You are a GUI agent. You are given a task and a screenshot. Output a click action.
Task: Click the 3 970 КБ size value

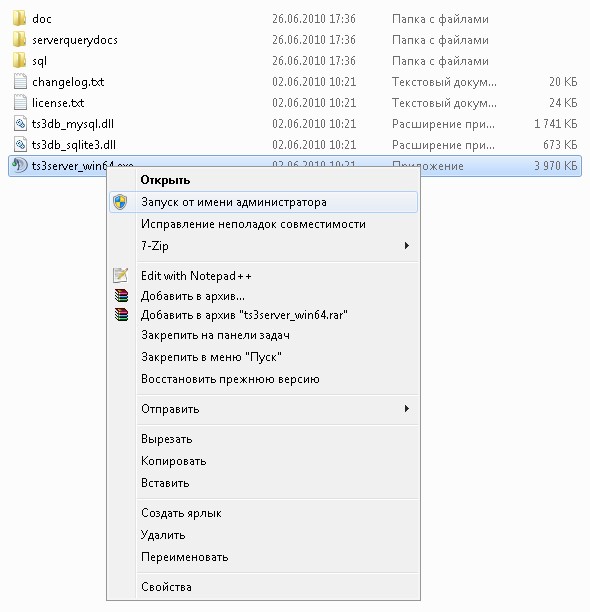click(556, 166)
